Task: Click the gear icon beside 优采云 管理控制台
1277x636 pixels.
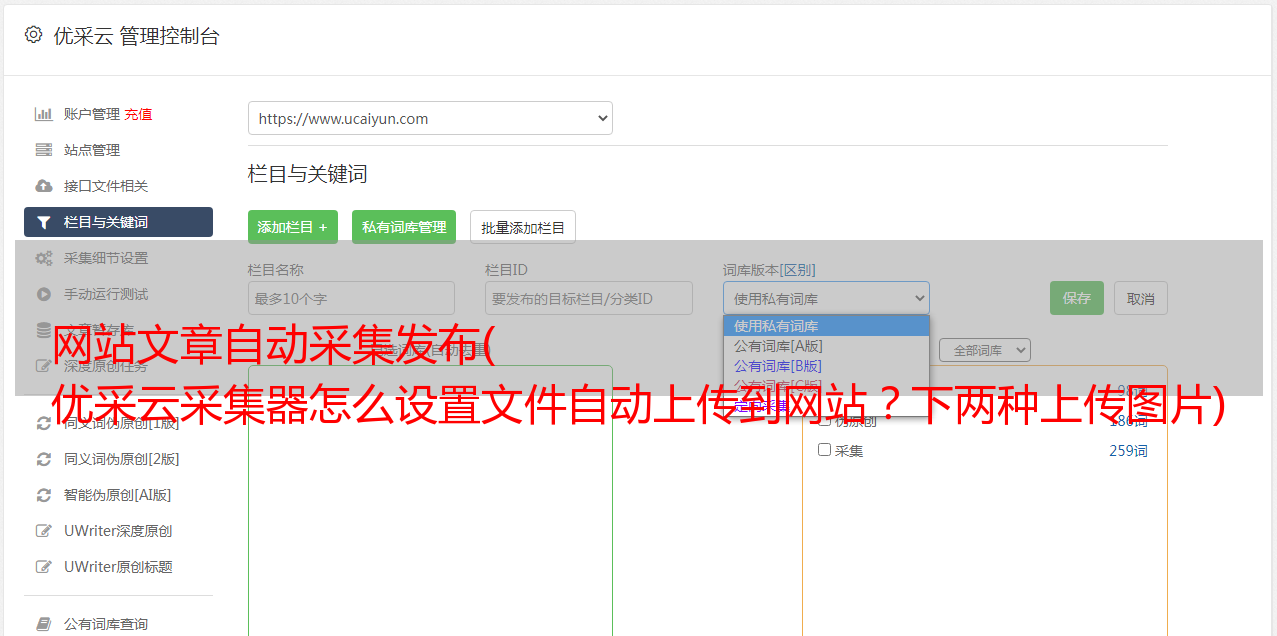Action: point(33,35)
